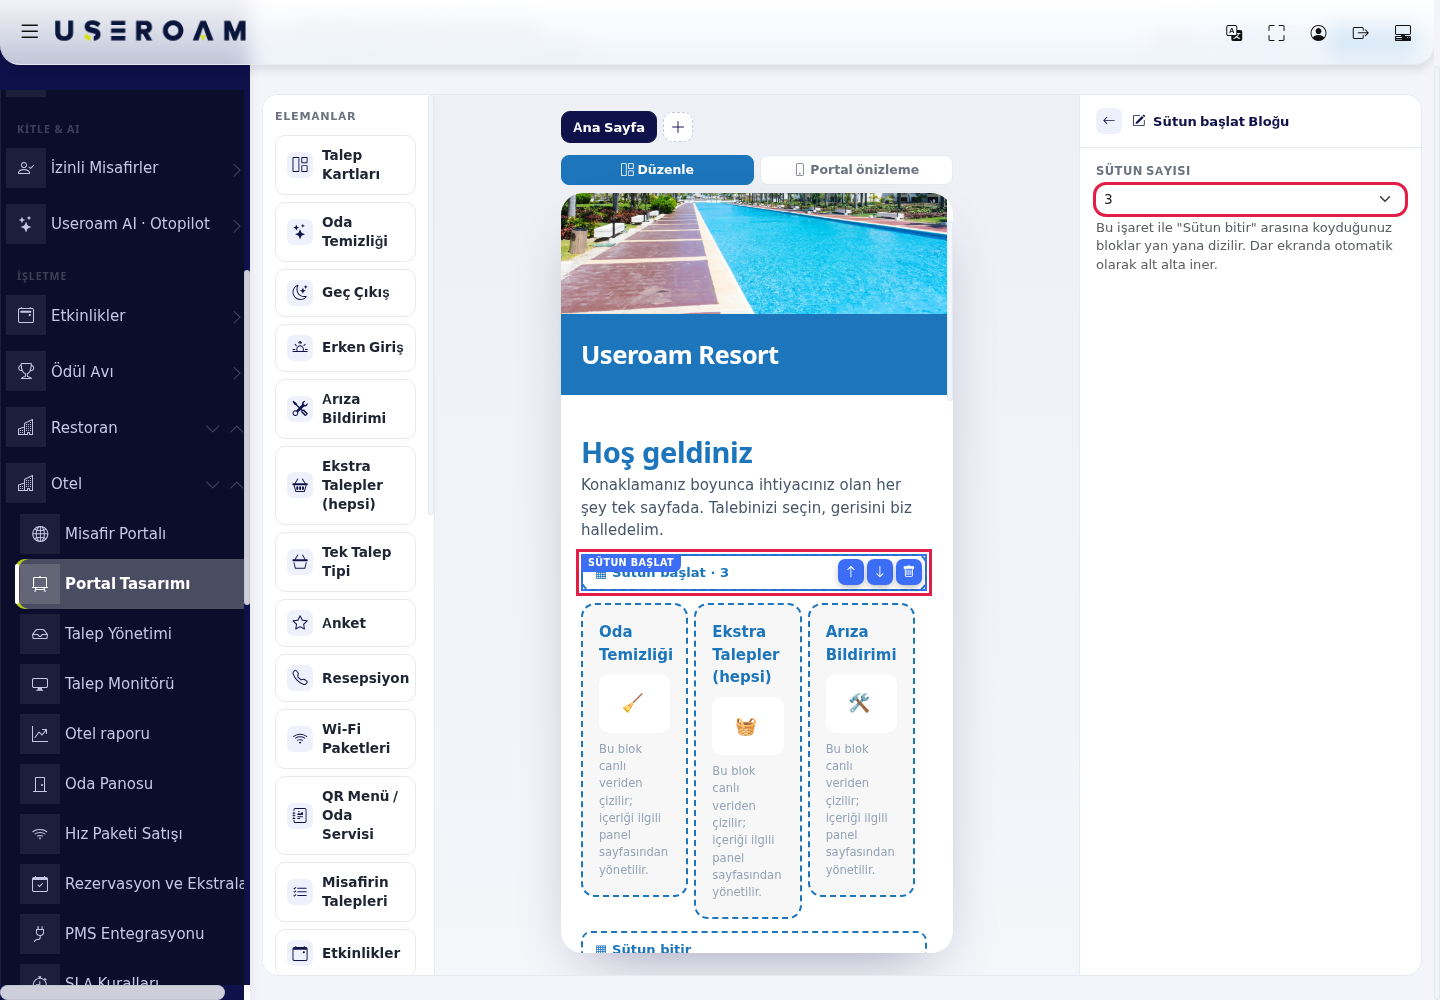Screen dimensions: 1440x1000
Task: Click the Useroam Resort pool banner image
Action: 754,253
